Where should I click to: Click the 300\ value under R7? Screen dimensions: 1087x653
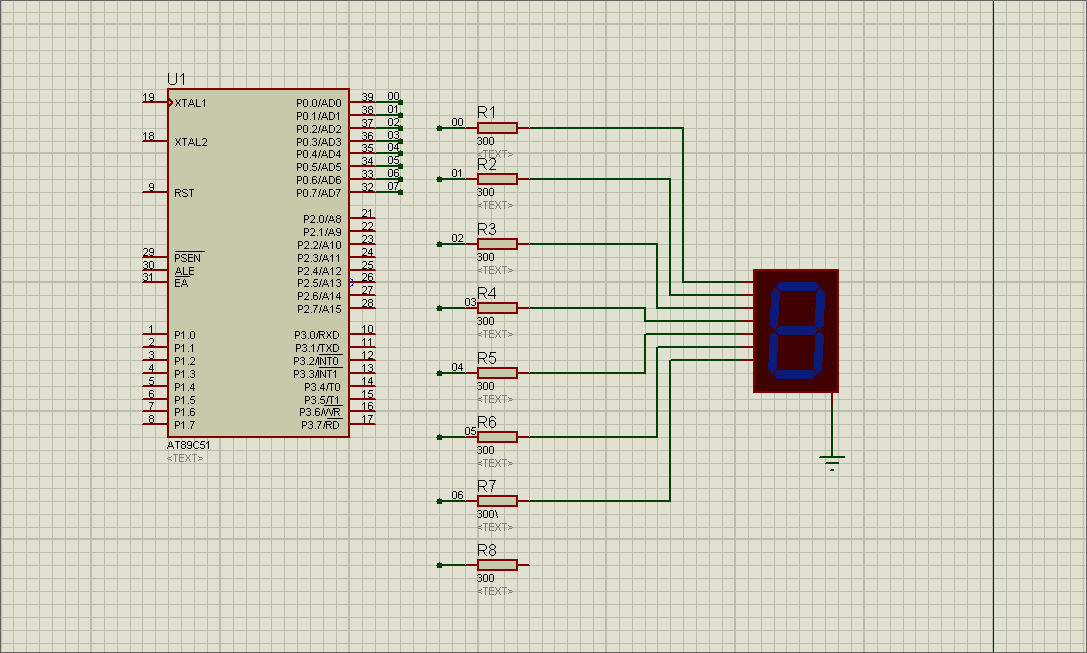tap(487, 514)
